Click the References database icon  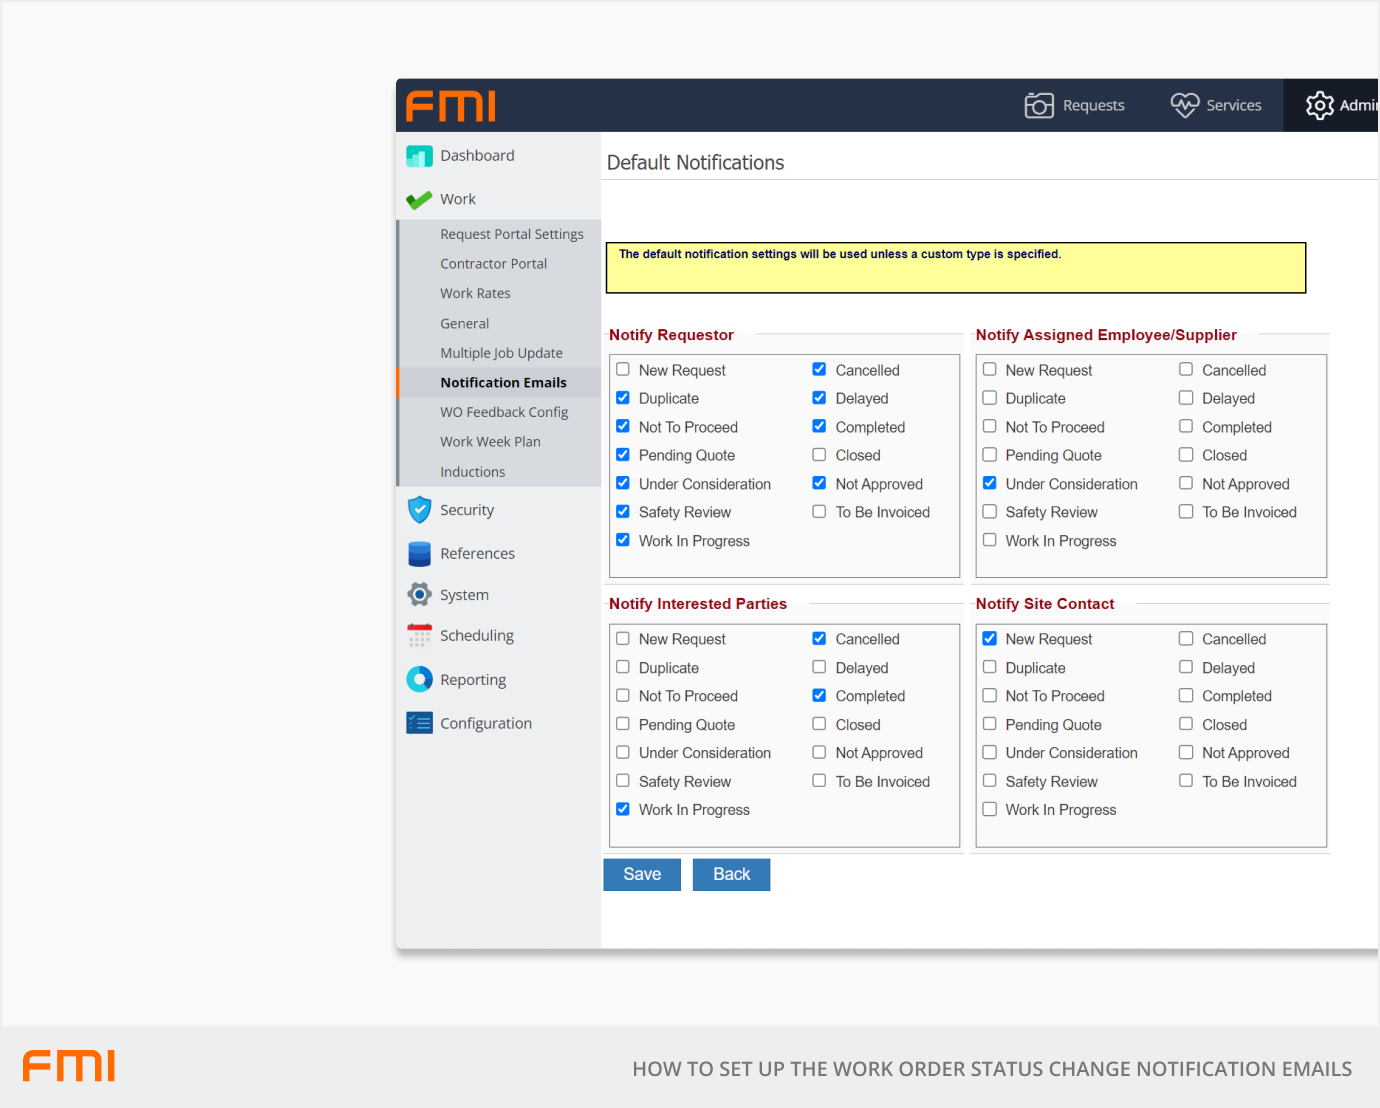coord(419,554)
